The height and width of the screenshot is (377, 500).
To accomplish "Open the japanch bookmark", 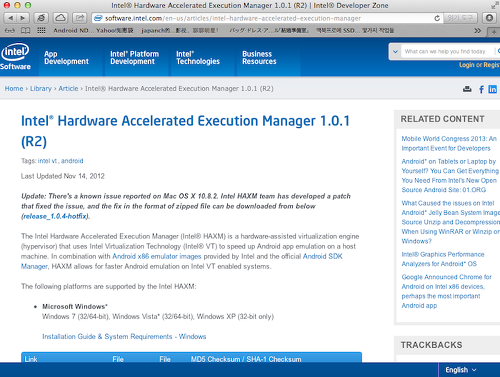I will [180, 31].
